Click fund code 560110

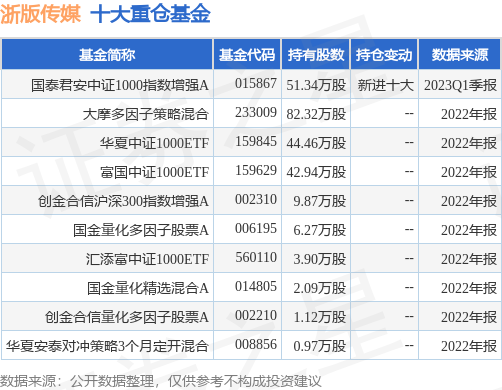click(x=256, y=257)
